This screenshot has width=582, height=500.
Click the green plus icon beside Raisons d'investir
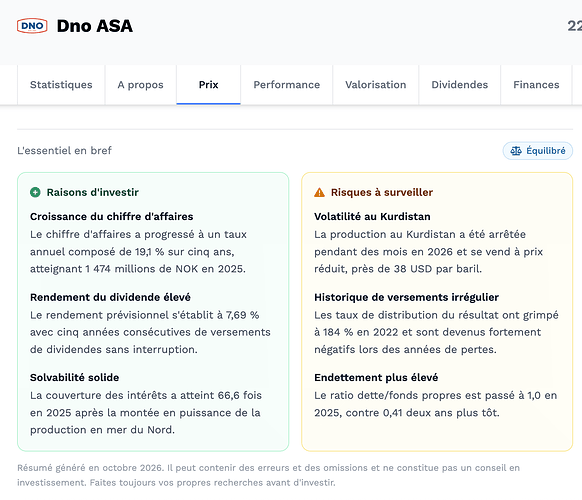pyautogui.click(x=35, y=192)
